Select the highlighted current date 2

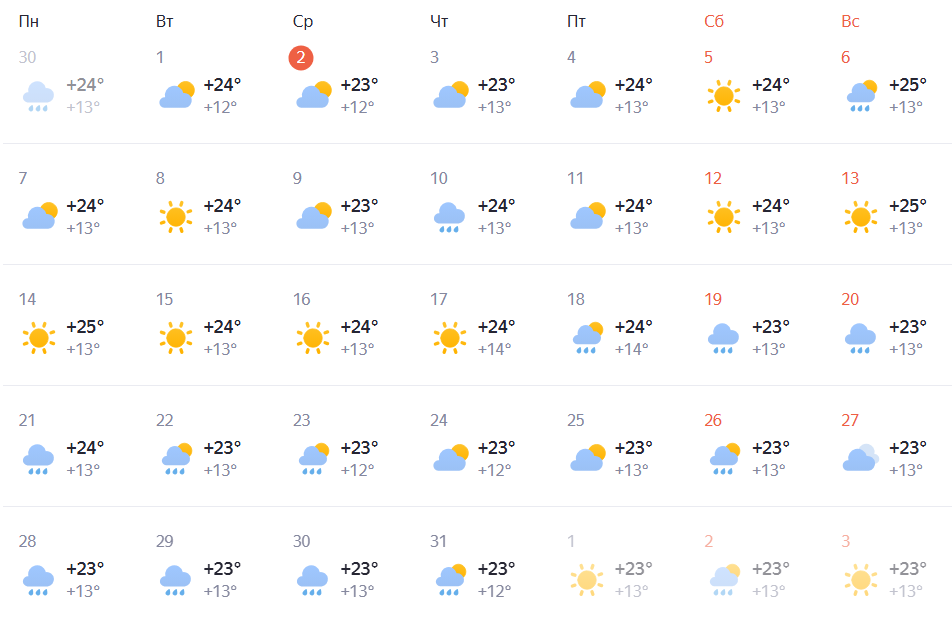coord(301,58)
